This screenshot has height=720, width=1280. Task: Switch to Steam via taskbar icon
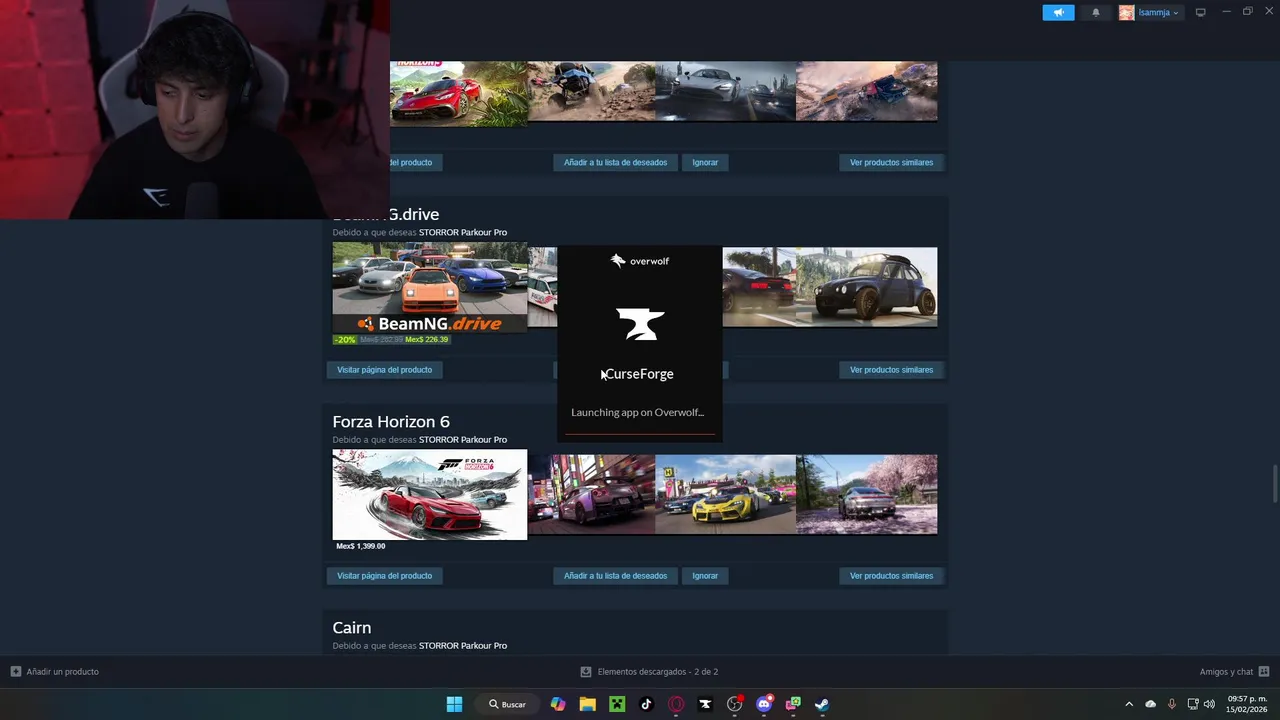click(822, 704)
